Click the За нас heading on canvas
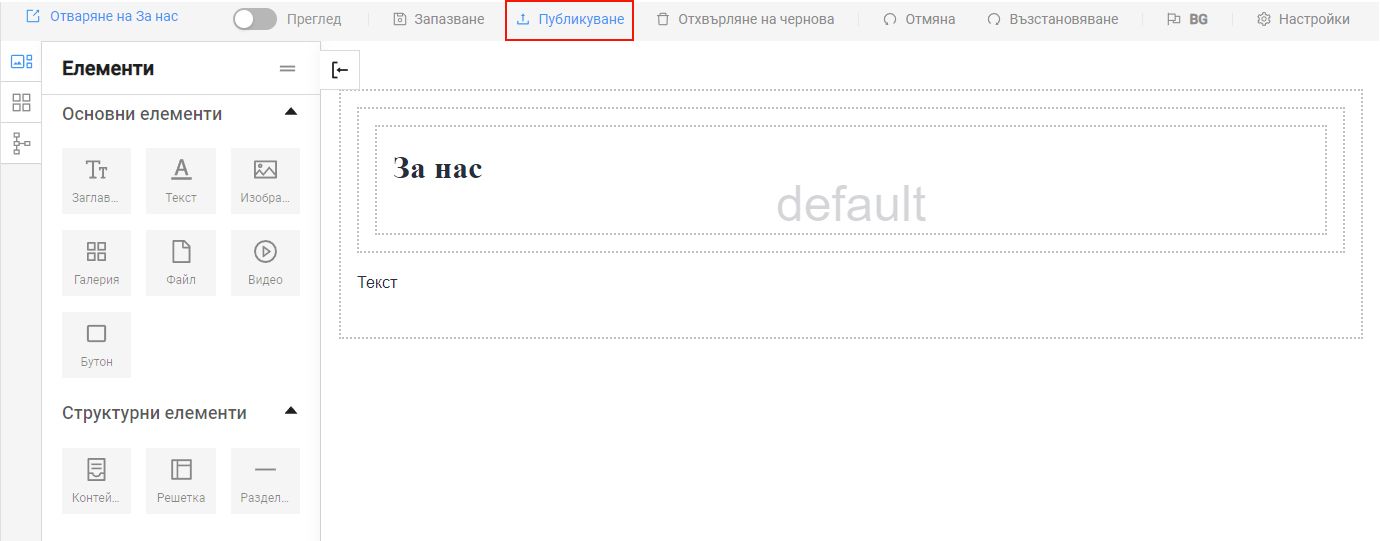 pyautogui.click(x=437, y=168)
